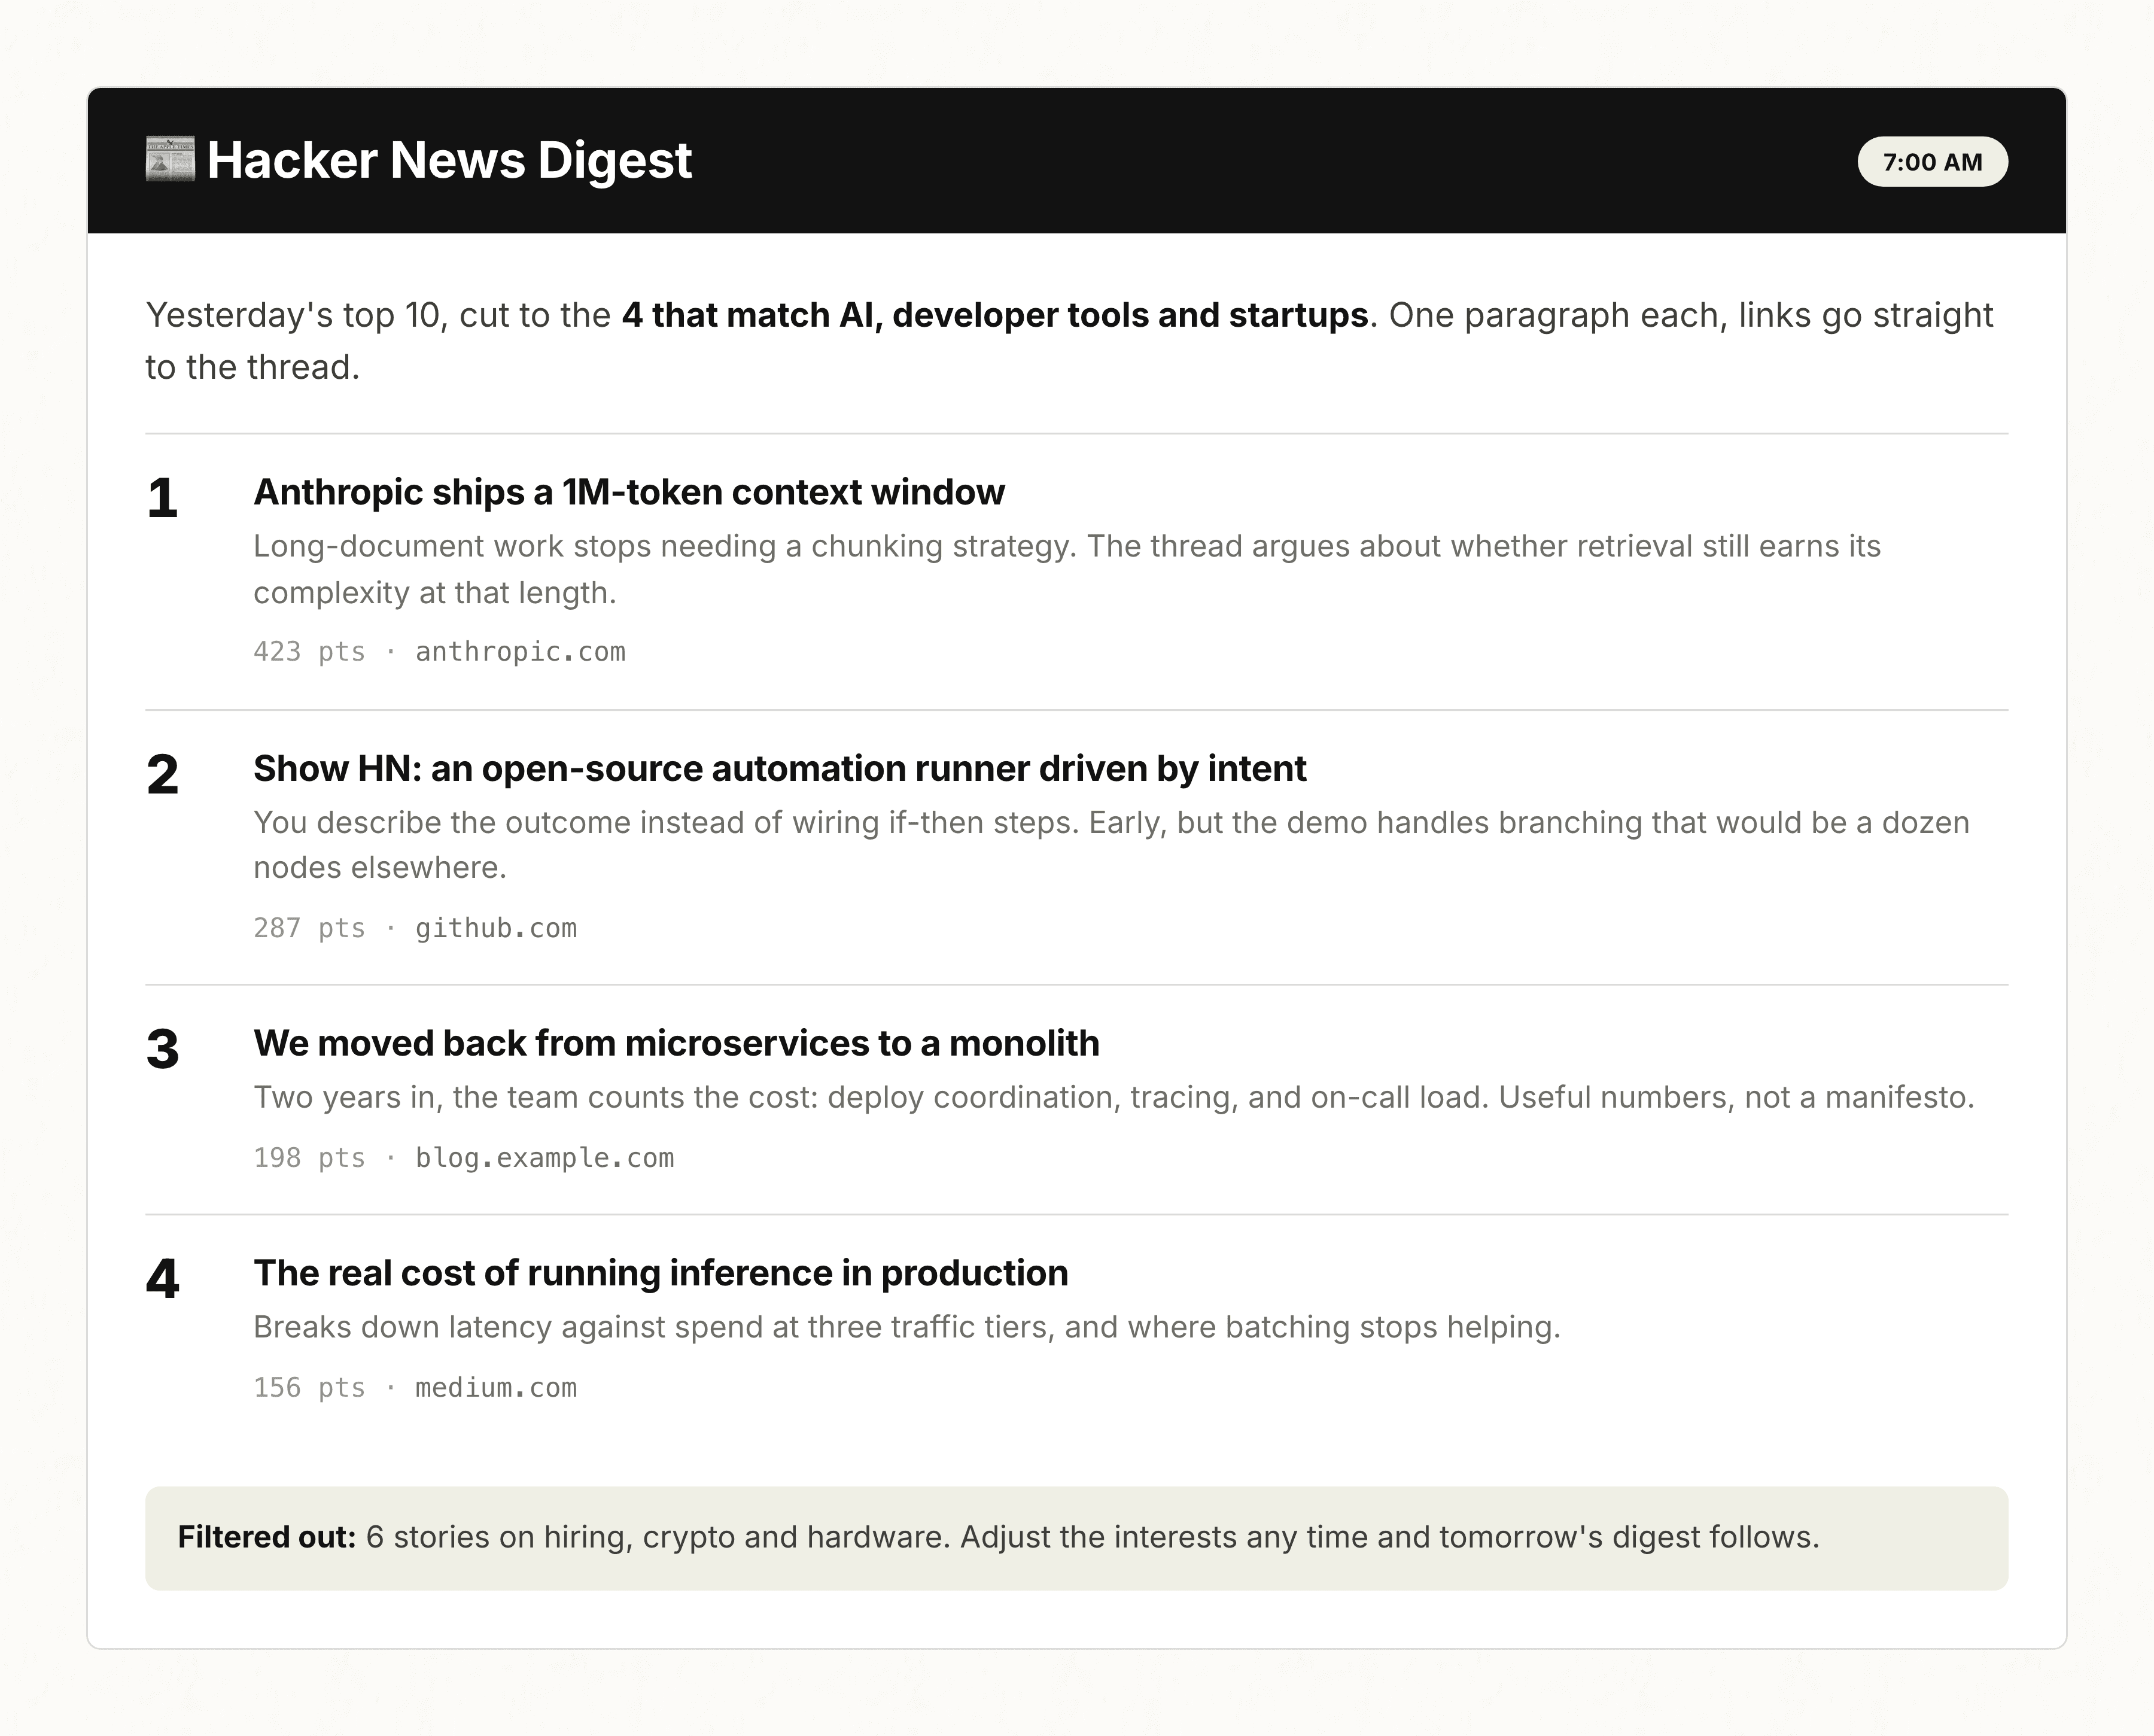Image resolution: width=2154 pixels, height=1736 pixels.
Task: Click the anthropic.com source domain
Action: (520, 652)
